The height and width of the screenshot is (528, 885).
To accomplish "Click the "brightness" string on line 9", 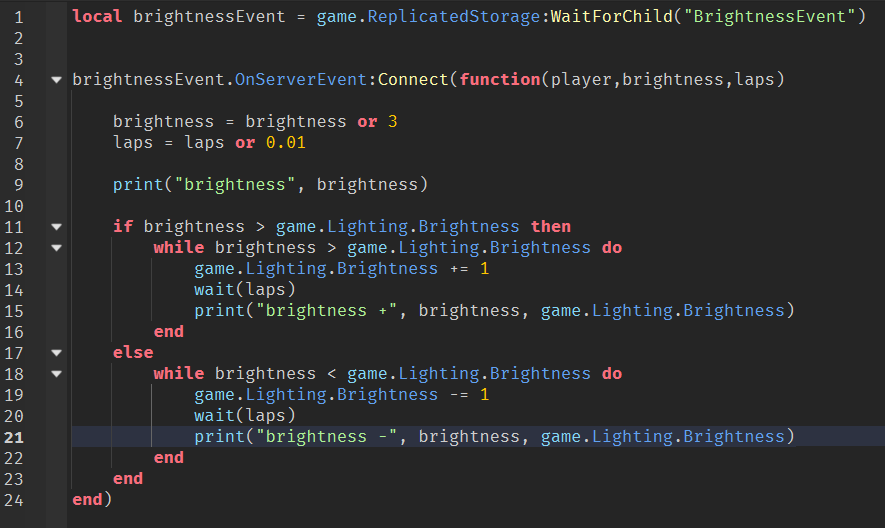I will (x=235, y=185).
